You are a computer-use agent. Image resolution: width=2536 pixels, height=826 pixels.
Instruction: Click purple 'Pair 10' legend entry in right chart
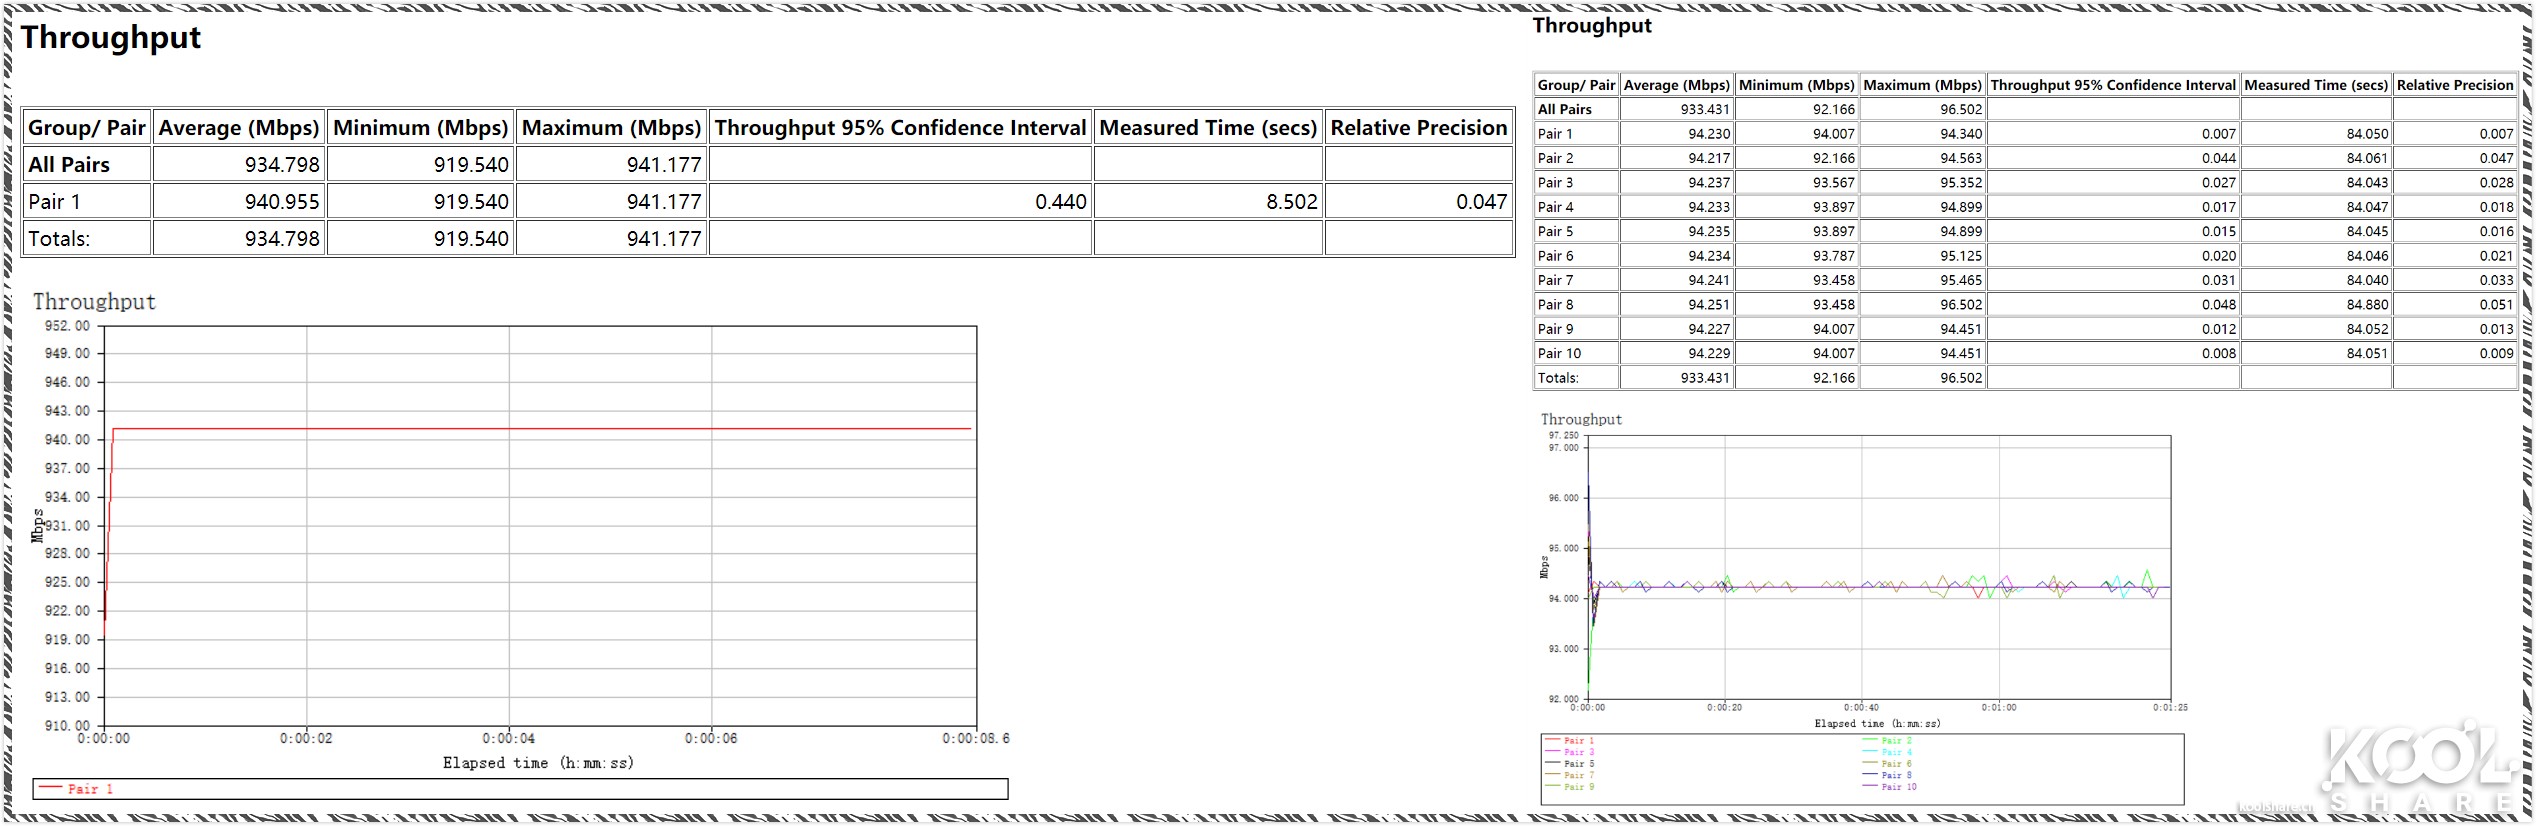click(x=1891, y=787)
